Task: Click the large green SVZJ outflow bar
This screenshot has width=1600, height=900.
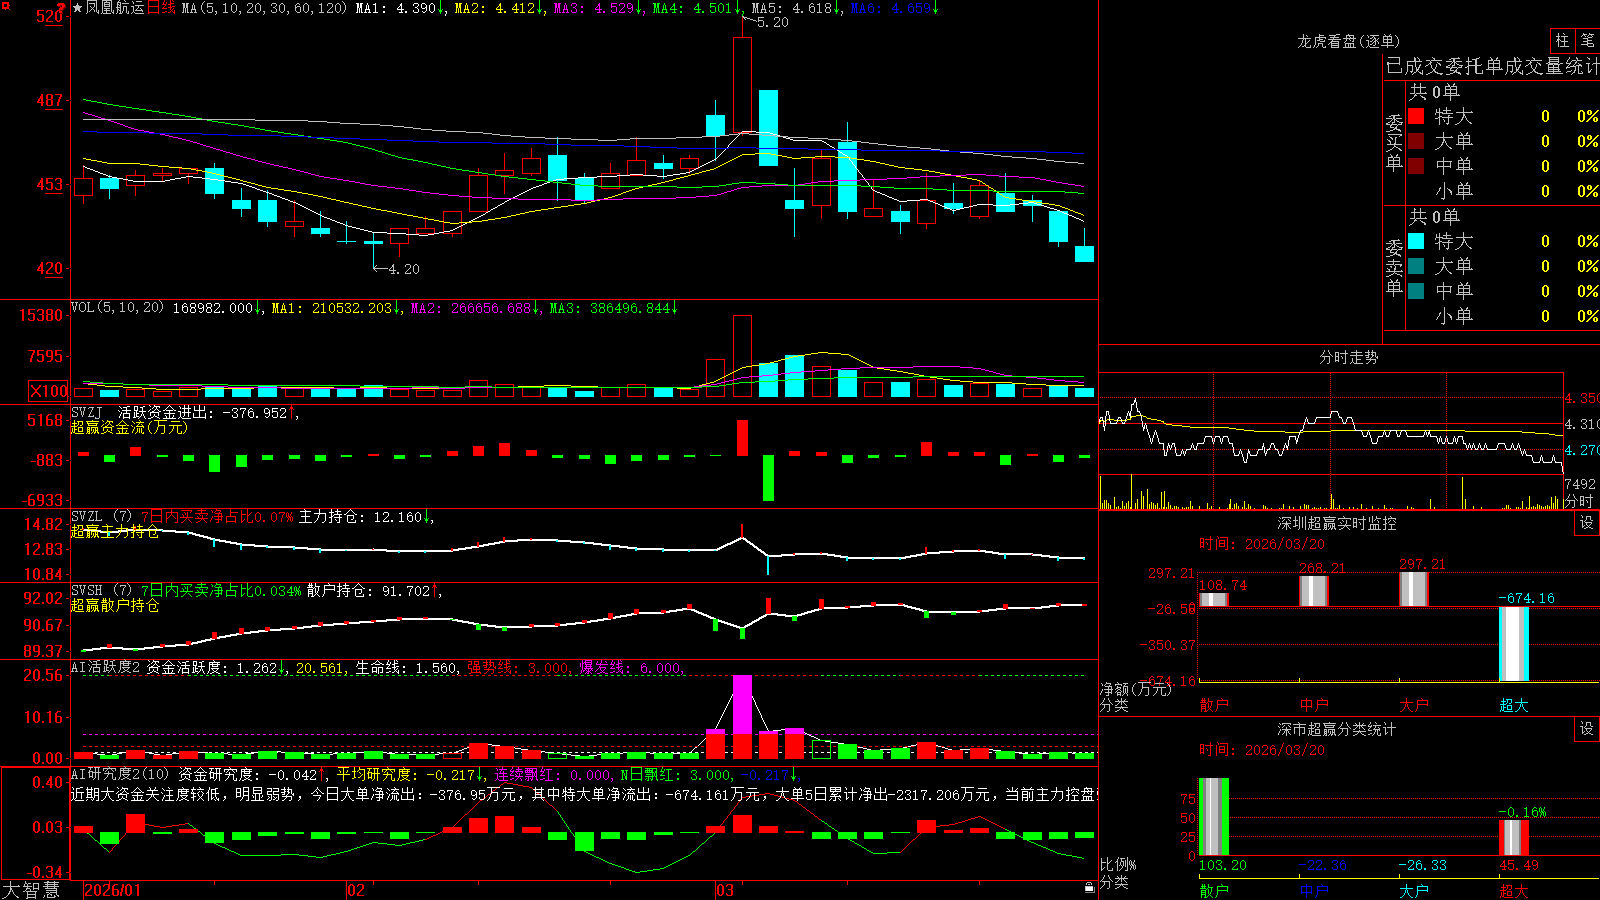Action: tap(768, 478)
